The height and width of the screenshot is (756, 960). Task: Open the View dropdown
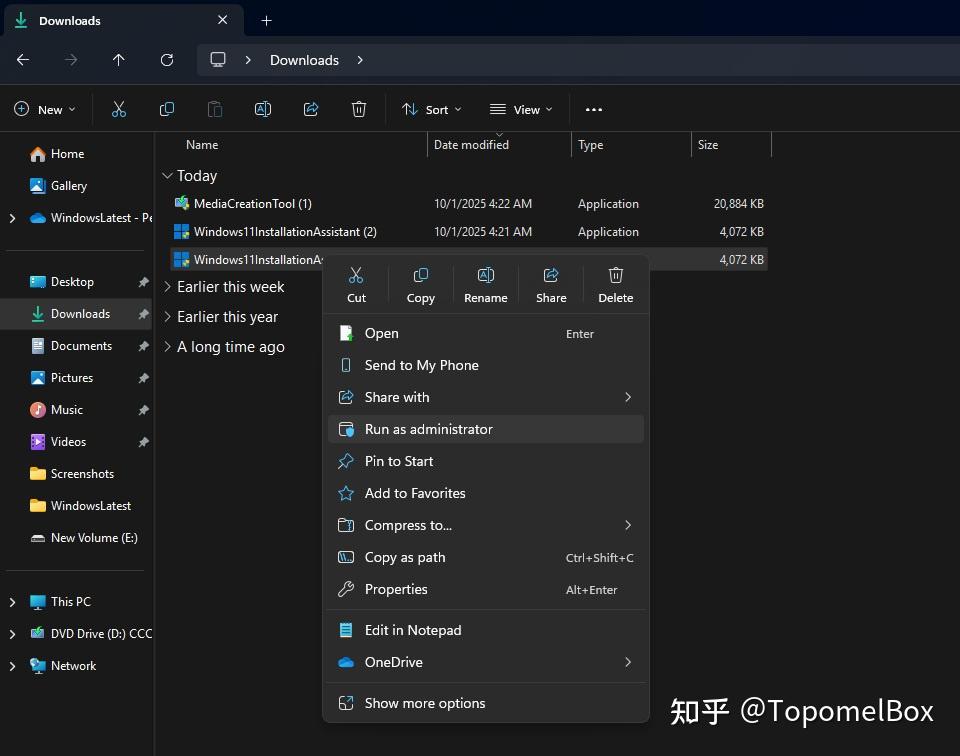pos(521,110)
